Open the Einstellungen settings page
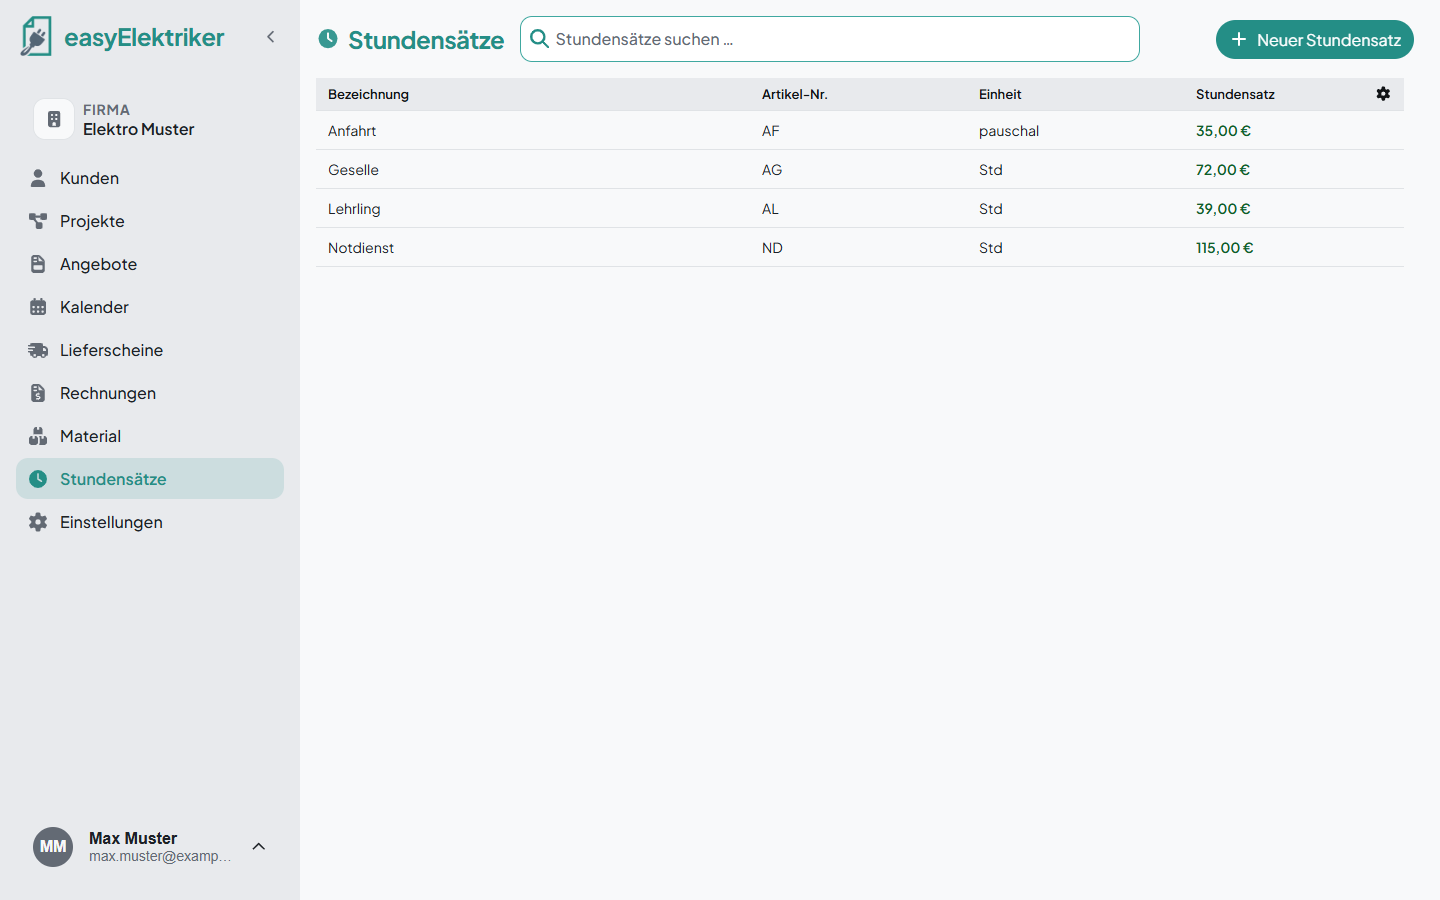The height and width of the screenshot is (900, 1440). click(150, 522)
